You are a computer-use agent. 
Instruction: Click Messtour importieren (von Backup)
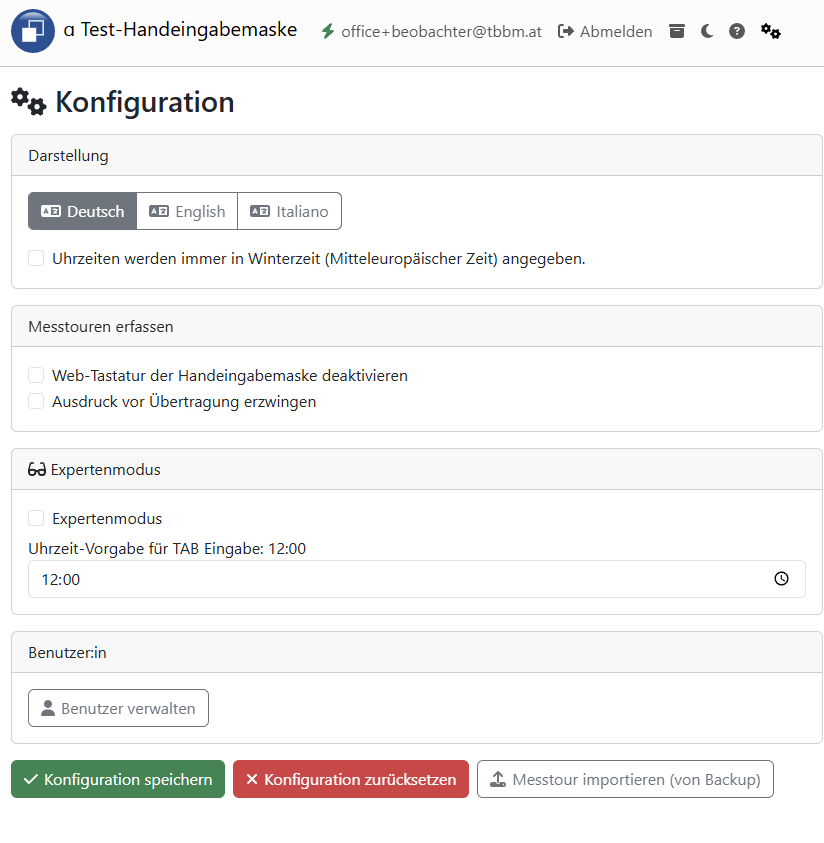pyautogui.click(x=625, y=779)
